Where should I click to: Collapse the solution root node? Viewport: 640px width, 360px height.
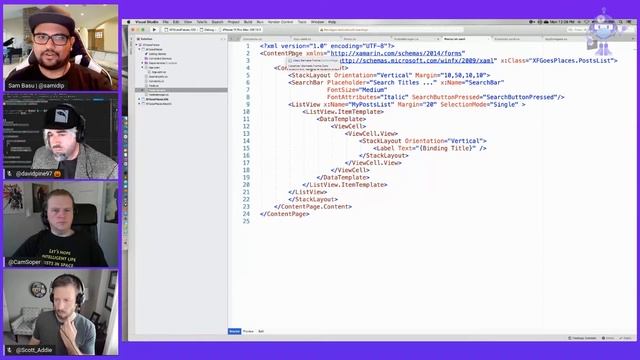point(137,44)
